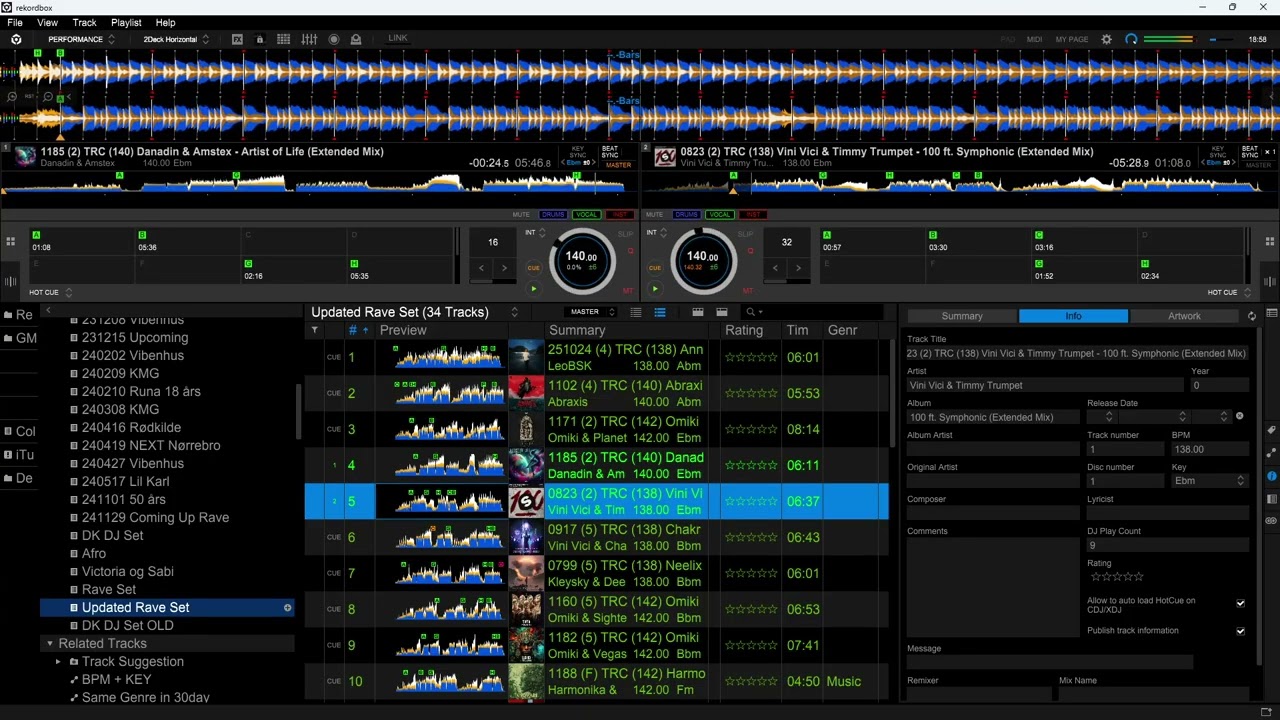1280x720 pixels.
Task: Double deck 2 beat loop length
Action: click(798, 268)
